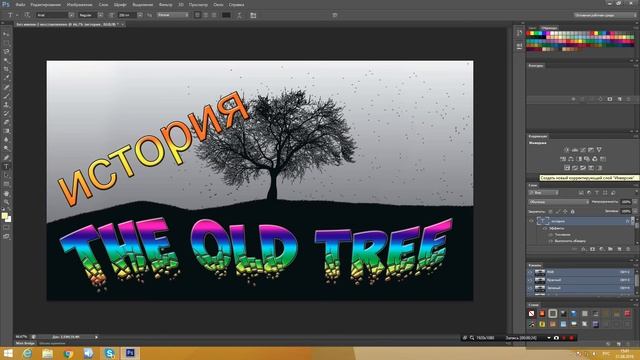Image resolution: width=640 pixels, height=360 pixels.
Task: Create a new group folder icon
Action: 610,249
